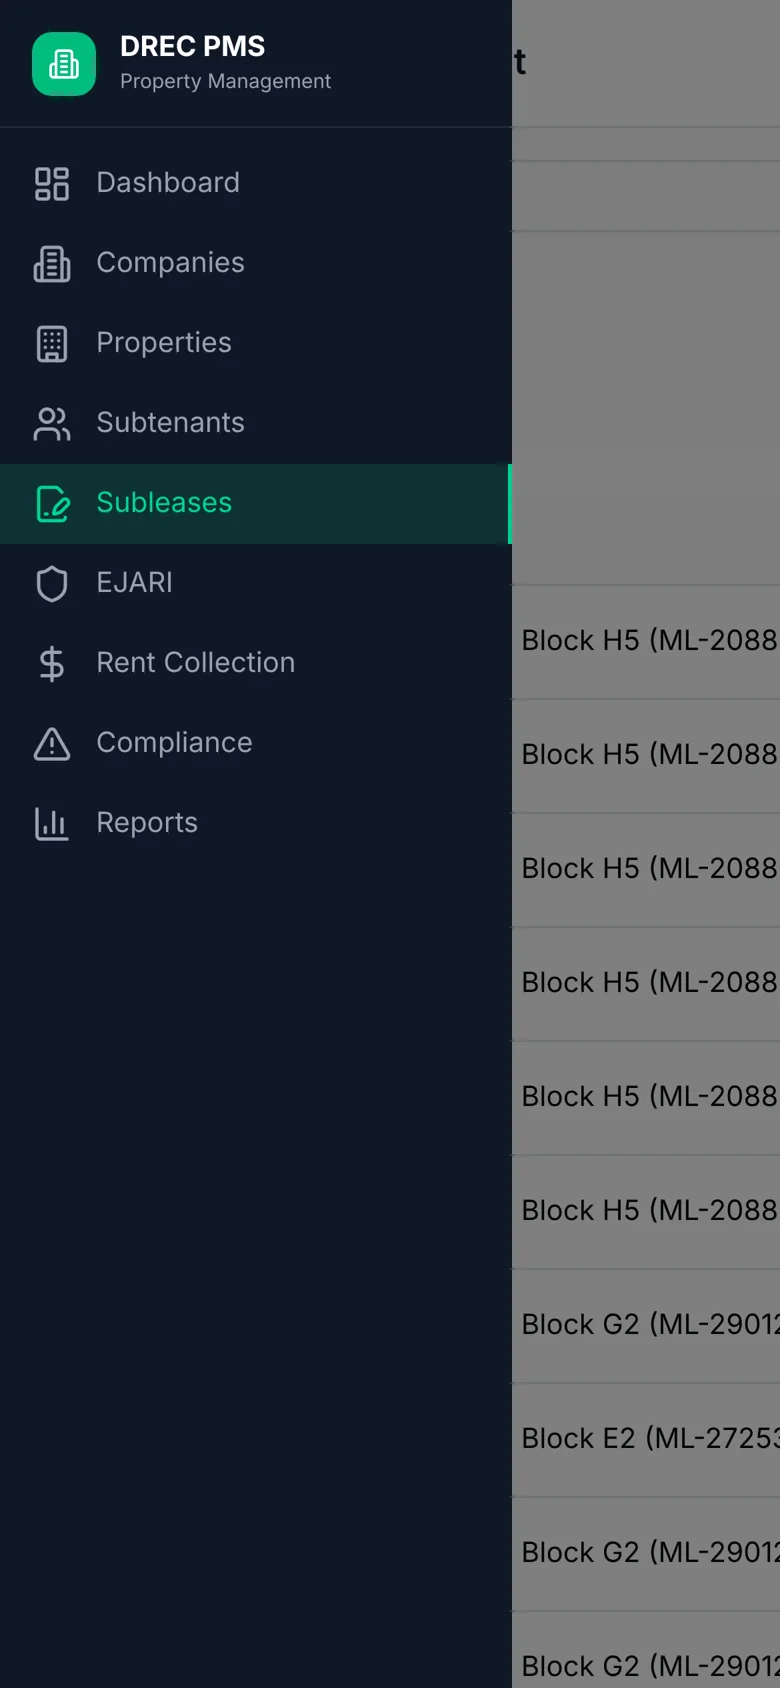This screenshot has width=780, height=1688.
Task: Click the Subtenants people icon
Action: pos(52,424)
